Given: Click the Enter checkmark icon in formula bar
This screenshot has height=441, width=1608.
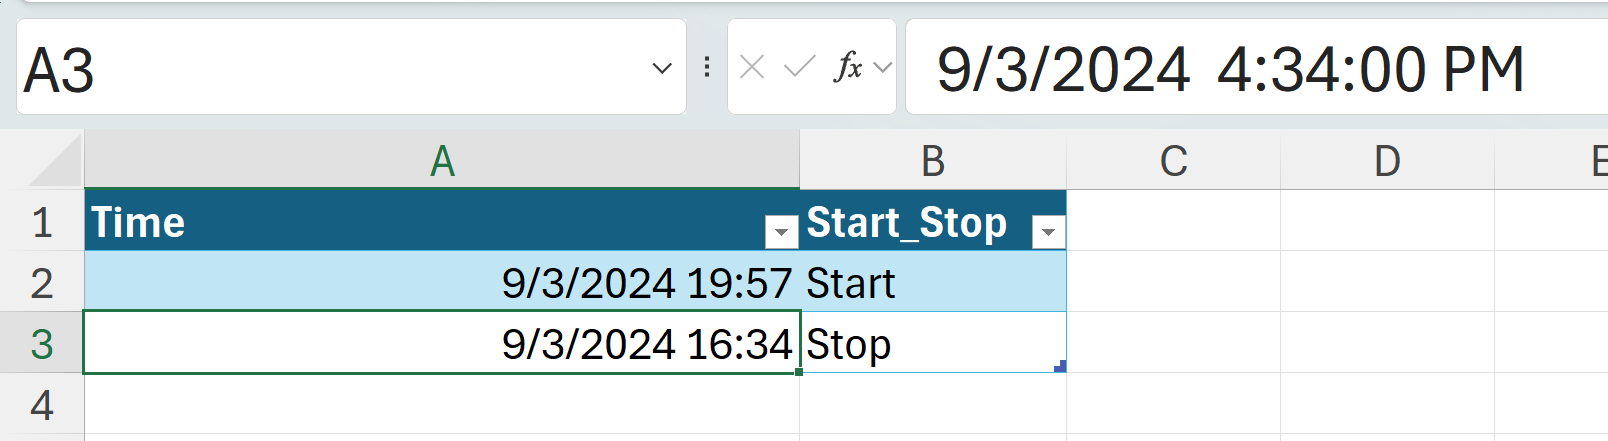Looking at the screenshot, I should [799, 68].
